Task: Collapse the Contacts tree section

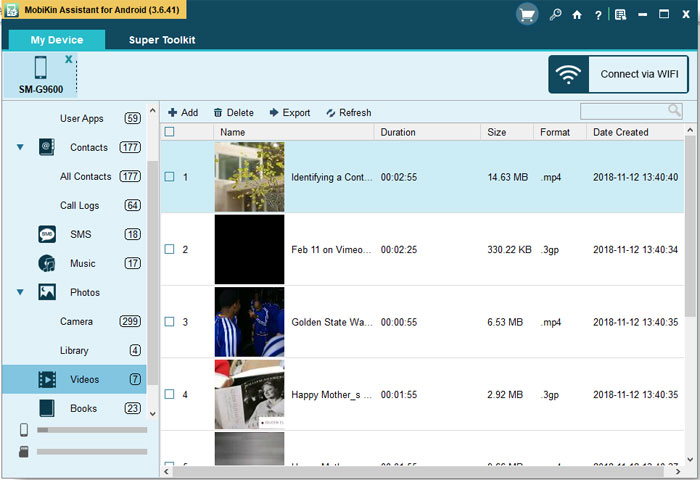Action: (20, 148)
